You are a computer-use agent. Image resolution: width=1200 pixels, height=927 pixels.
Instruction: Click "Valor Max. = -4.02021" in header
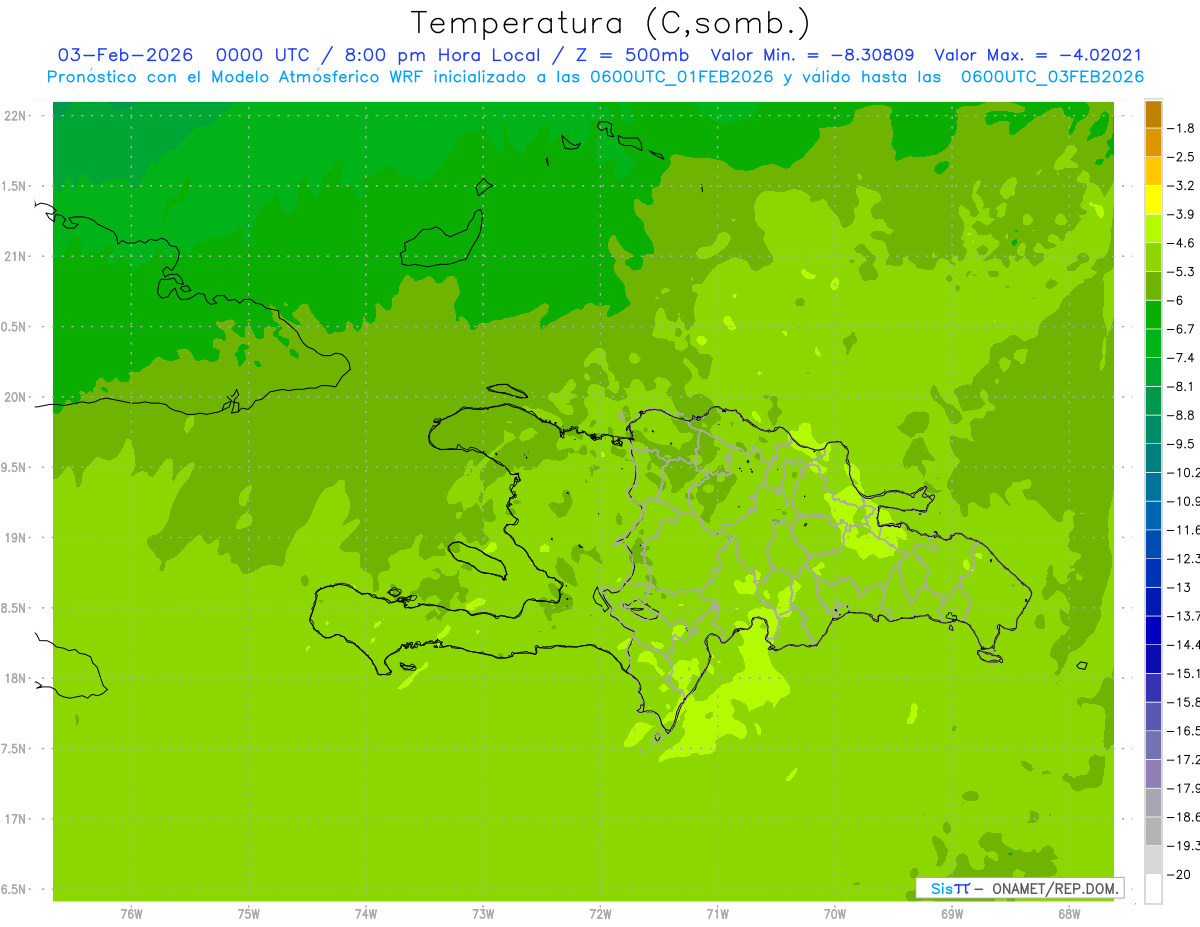point(1038,55)
